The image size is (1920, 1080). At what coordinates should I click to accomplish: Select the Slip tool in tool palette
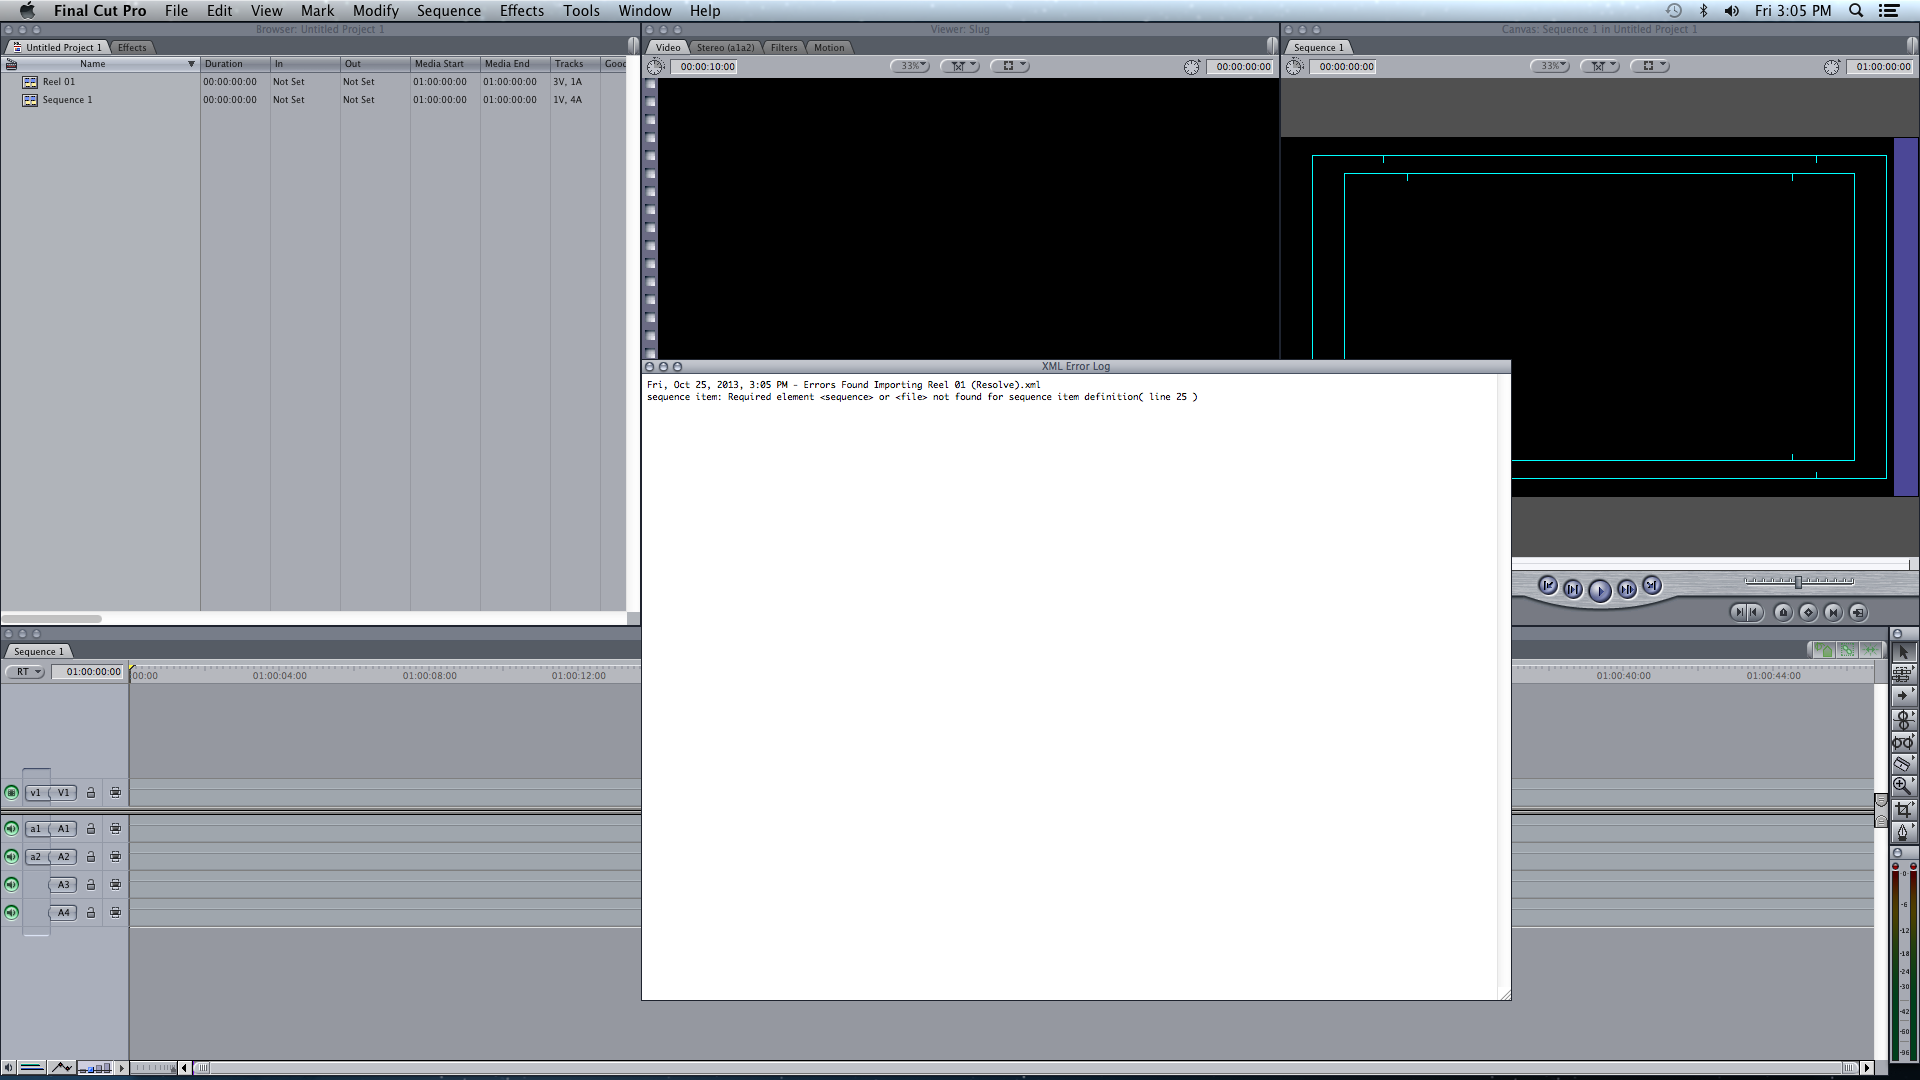click(x=1903, y=742)
